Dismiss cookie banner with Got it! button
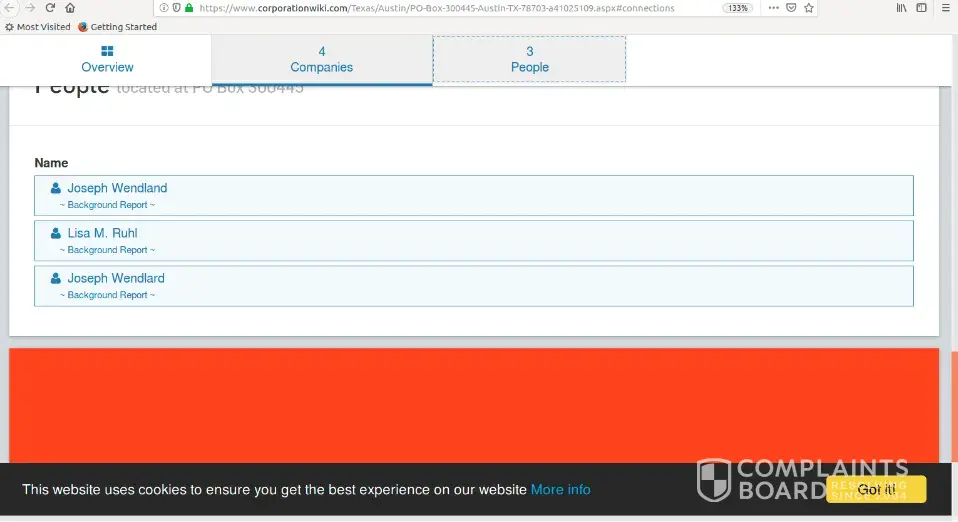958x522 pixels. 876,489
